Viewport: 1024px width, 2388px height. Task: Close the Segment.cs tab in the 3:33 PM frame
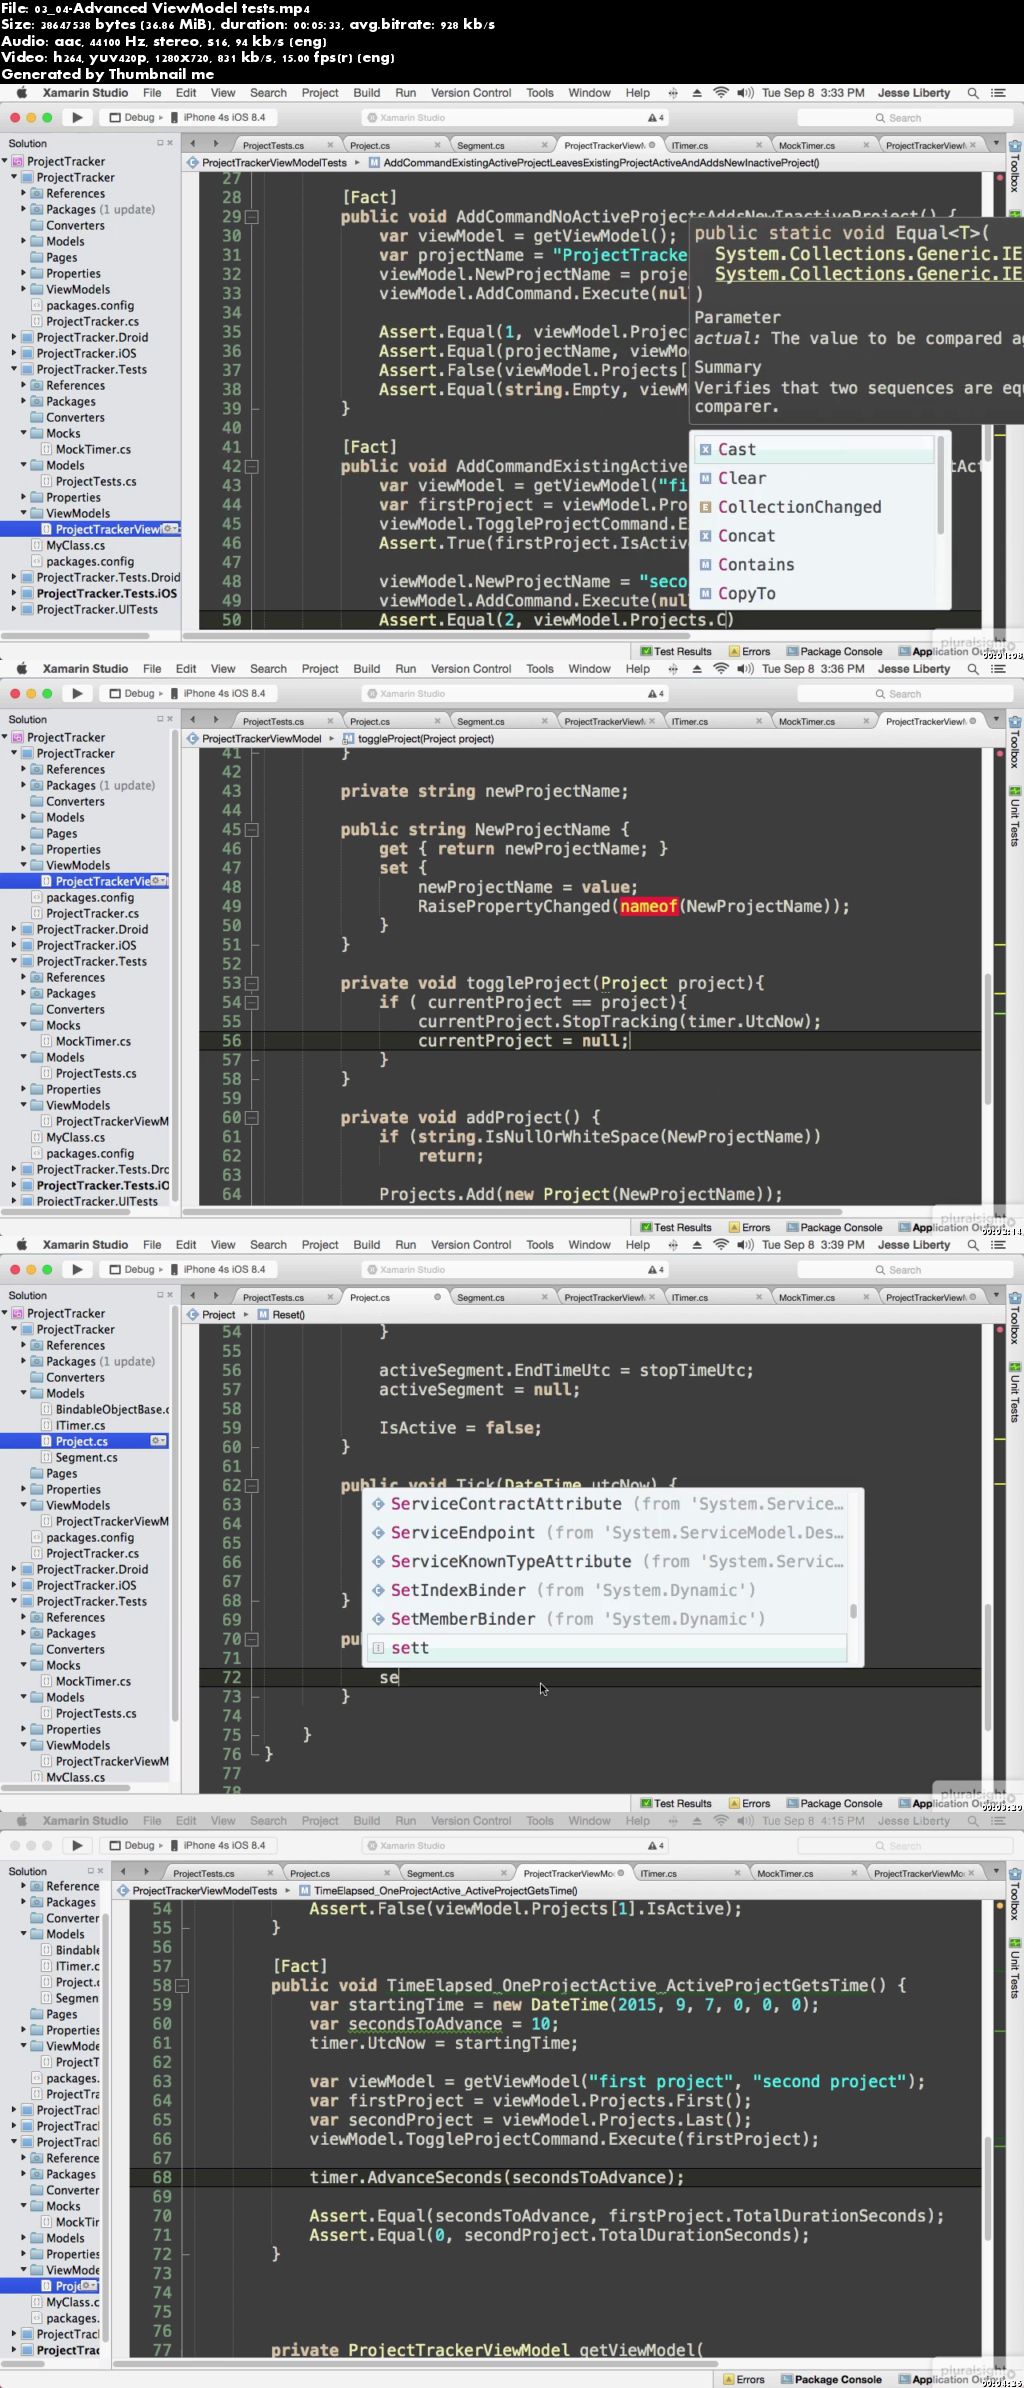544,145
